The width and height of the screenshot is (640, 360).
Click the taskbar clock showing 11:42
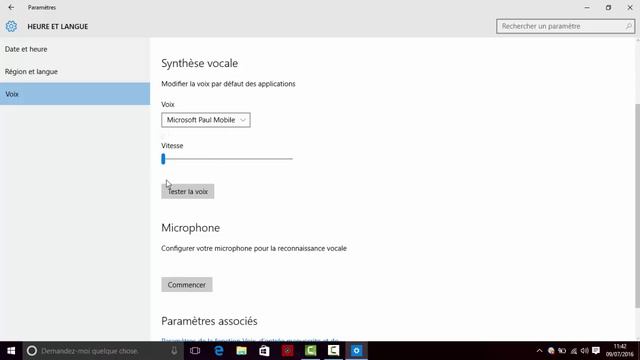620,351
